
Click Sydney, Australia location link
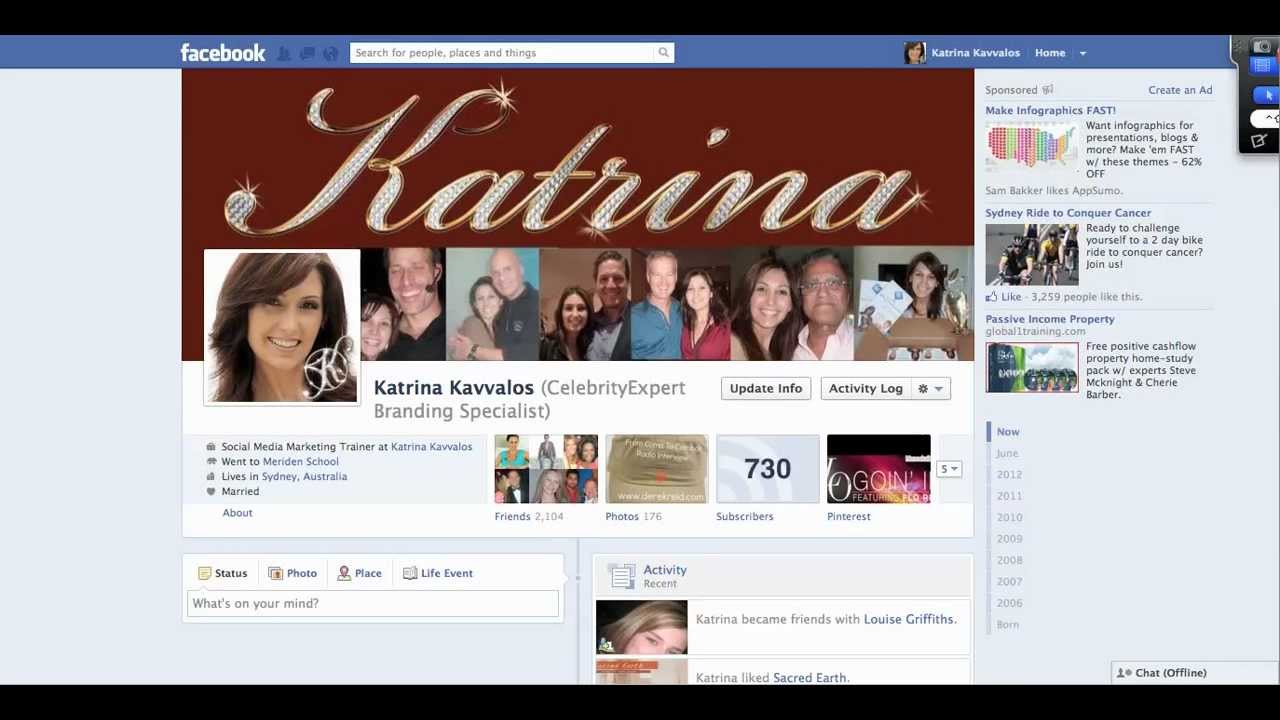point(304,477)
